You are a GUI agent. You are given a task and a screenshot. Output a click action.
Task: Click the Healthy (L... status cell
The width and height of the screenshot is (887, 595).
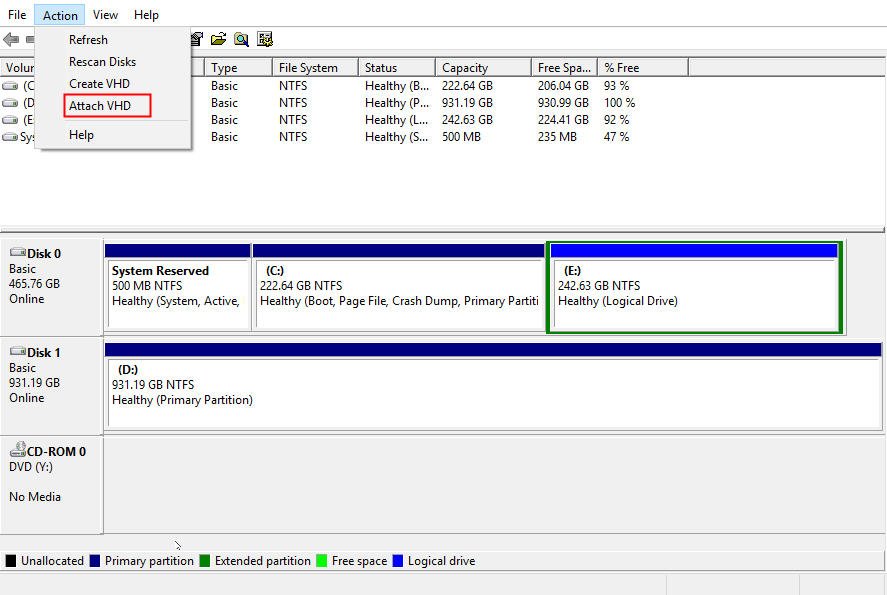(x=397, y=120)
